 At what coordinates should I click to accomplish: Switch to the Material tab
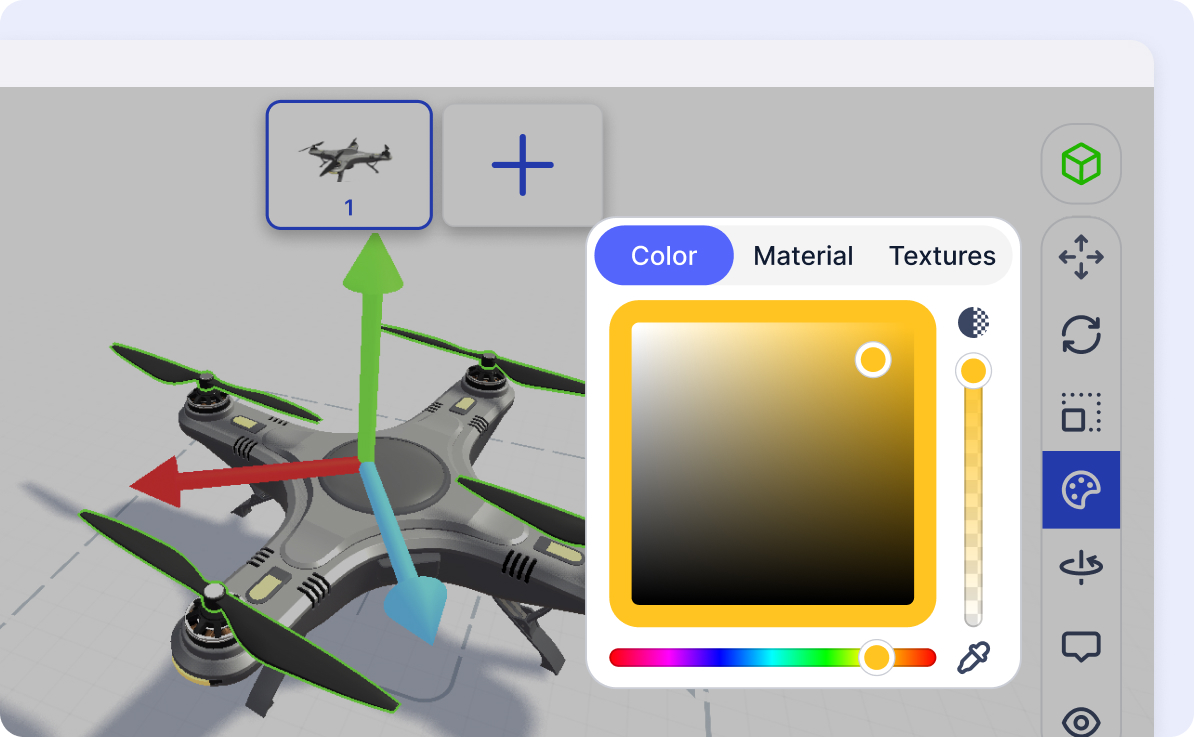[803, 256]
